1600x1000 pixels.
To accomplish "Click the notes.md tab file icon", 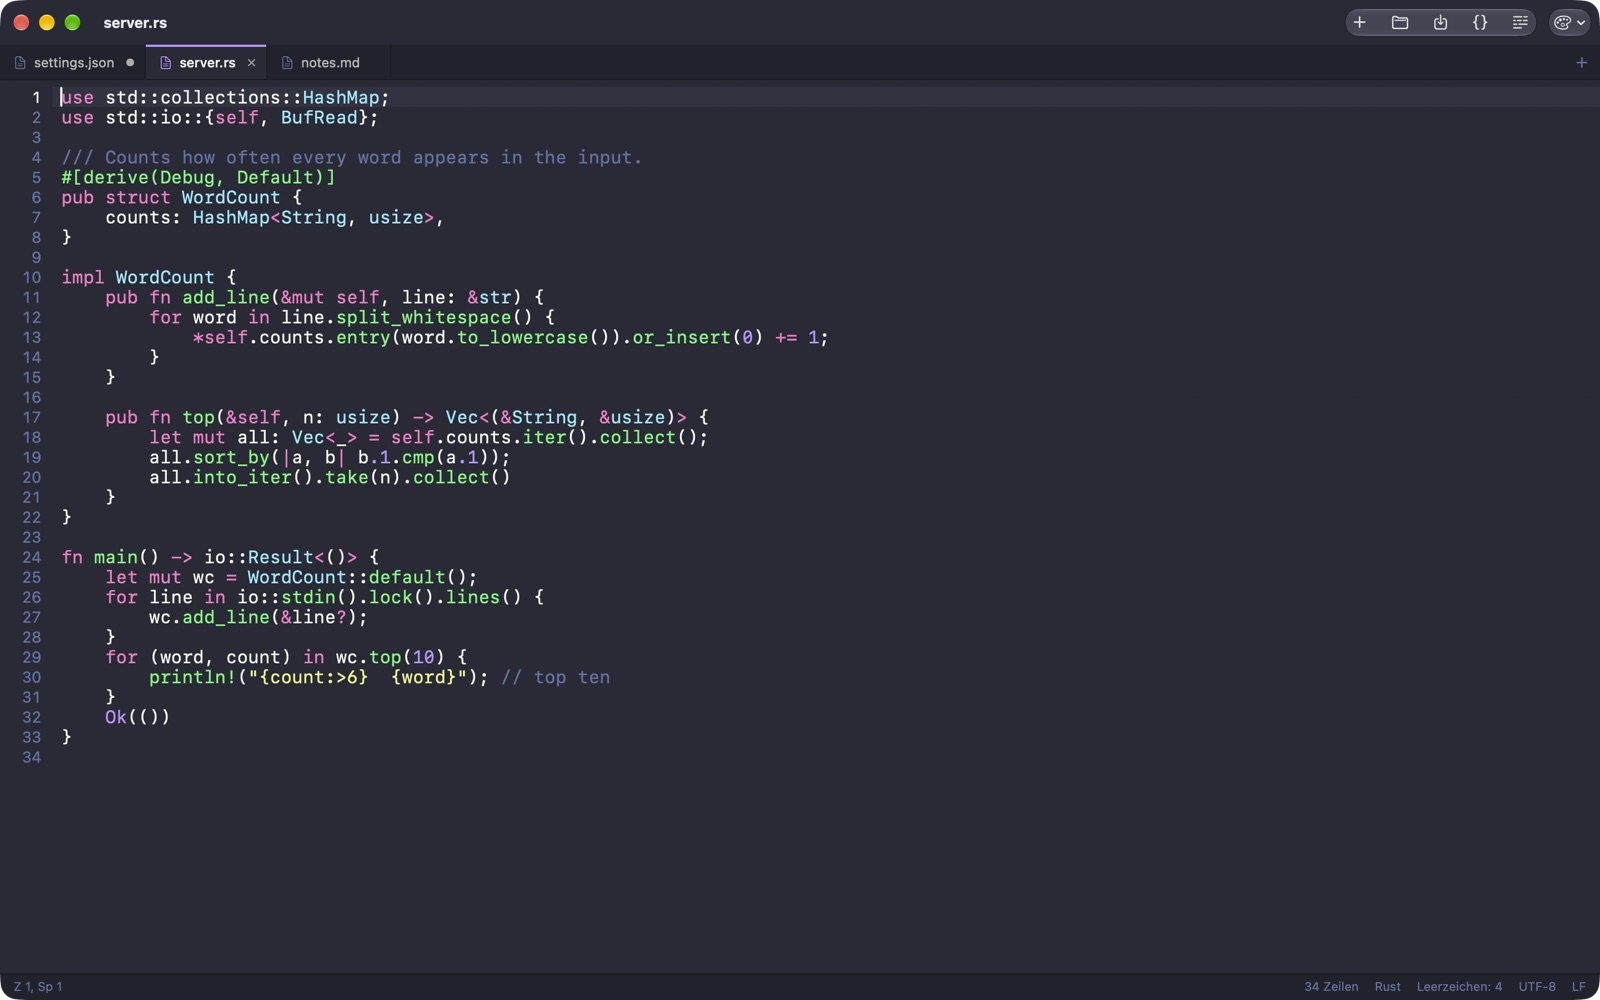I will click(x=287, y=62).
